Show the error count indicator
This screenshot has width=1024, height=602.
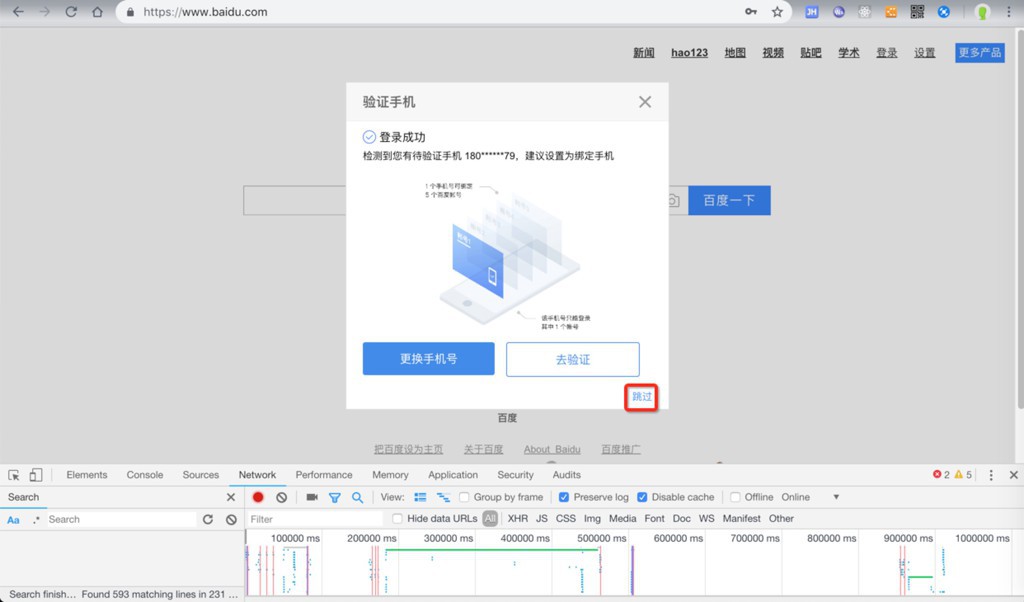(x=941, y=475)
